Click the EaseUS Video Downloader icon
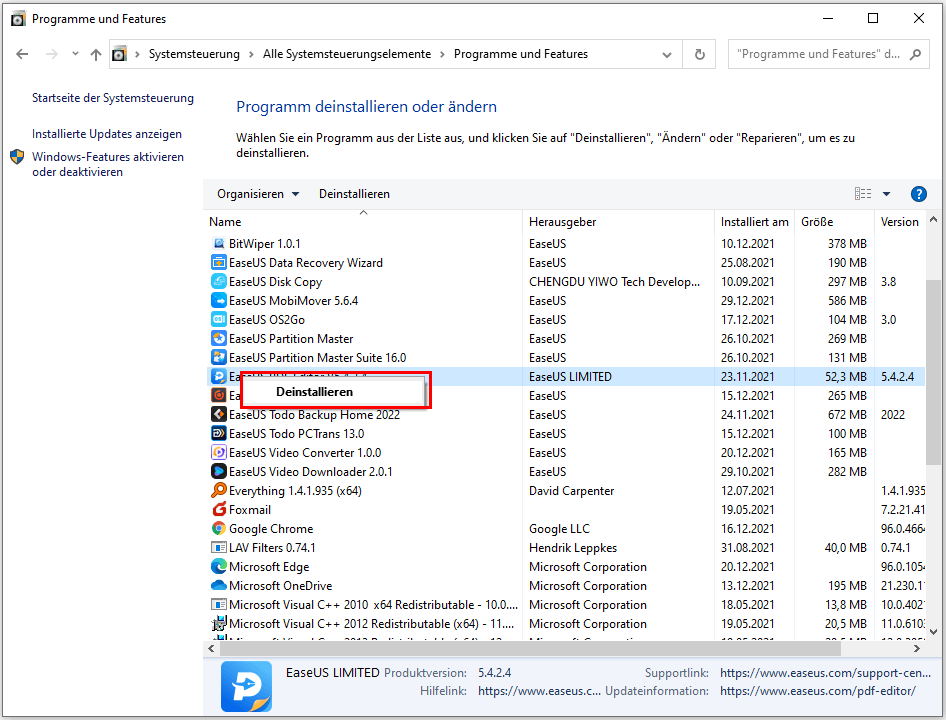The height and width of the screenshot is (720, 946). (219, 472)
